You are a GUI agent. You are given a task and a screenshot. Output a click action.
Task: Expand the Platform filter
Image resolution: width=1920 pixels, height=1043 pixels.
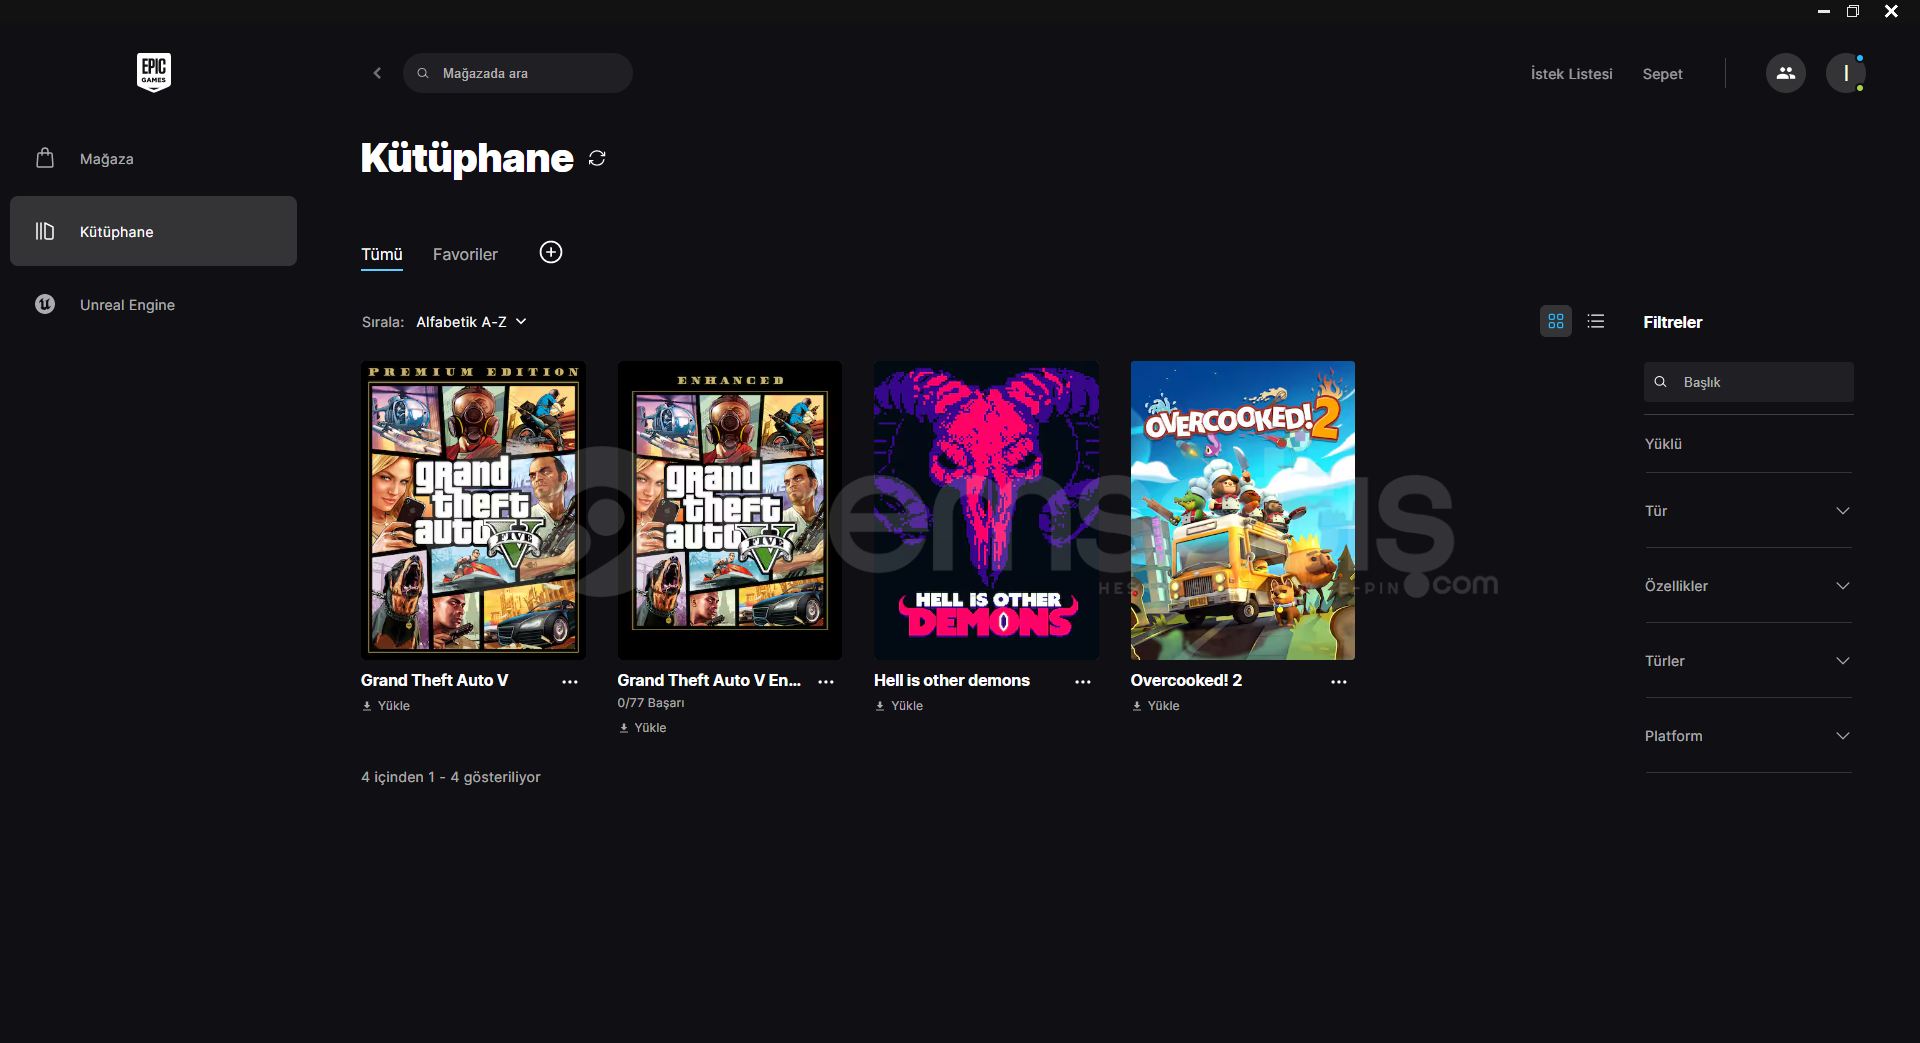click(1749, 736)
